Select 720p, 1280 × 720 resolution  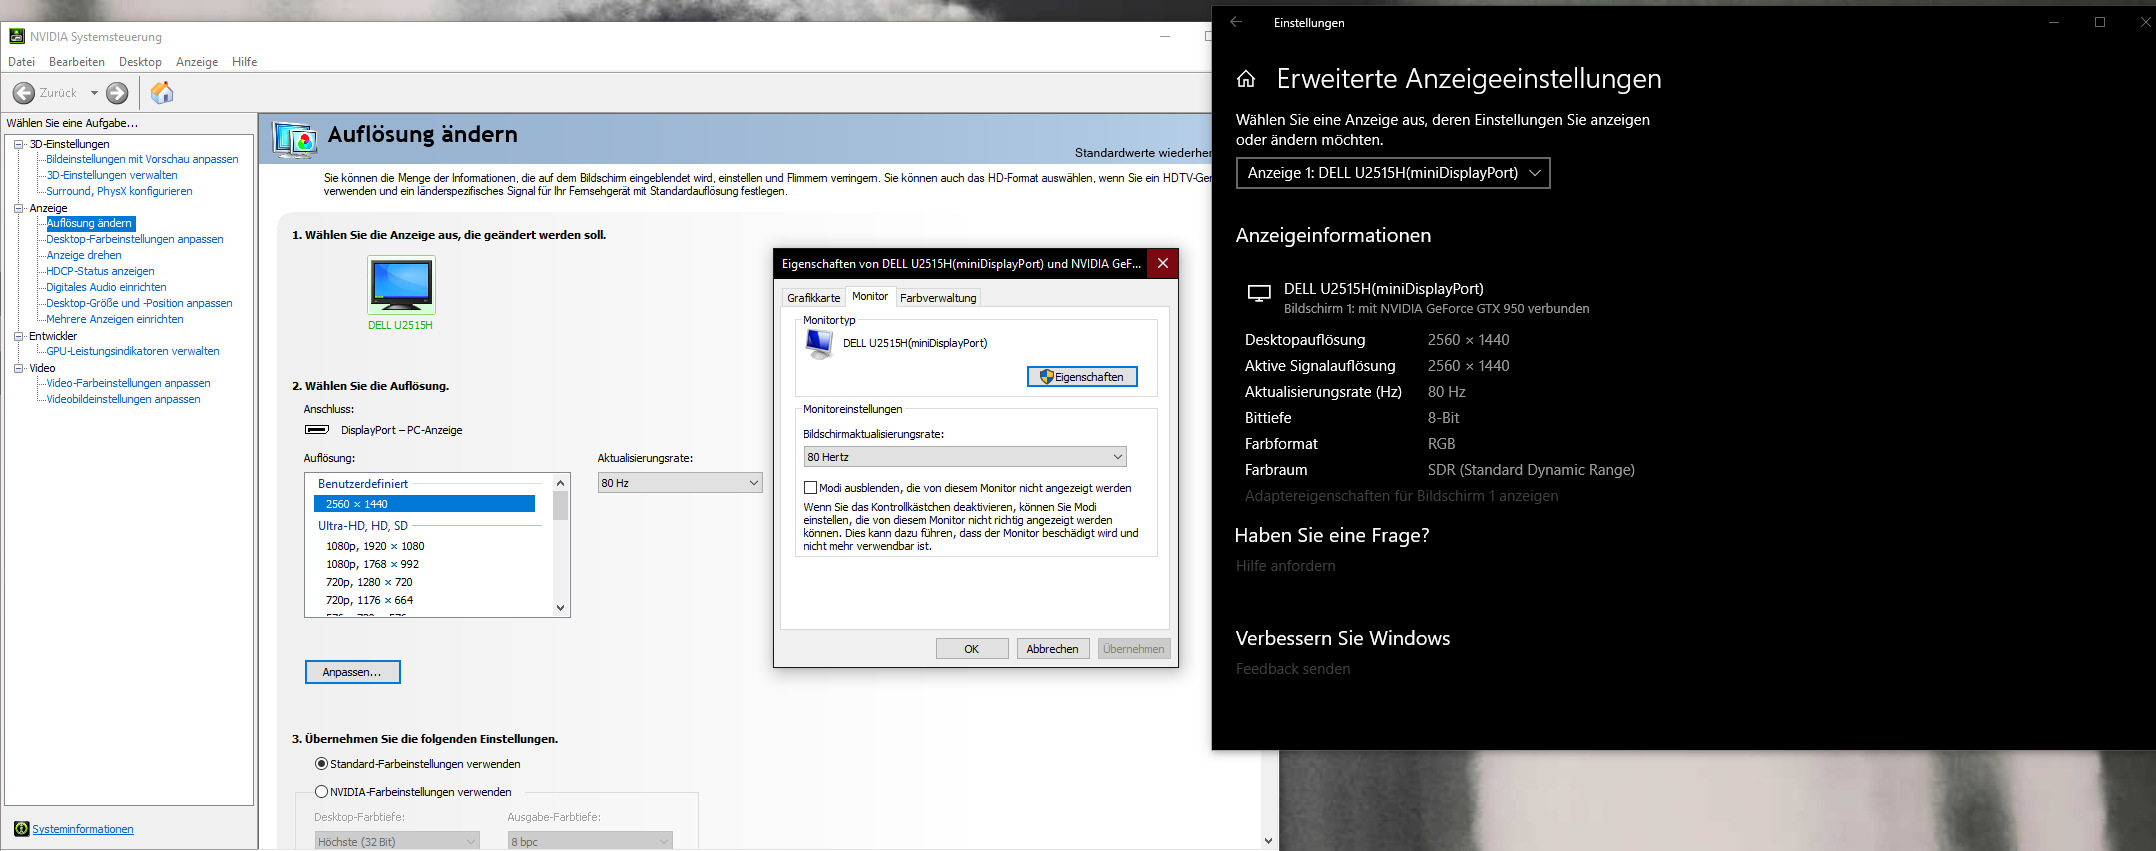pos(369,582)
